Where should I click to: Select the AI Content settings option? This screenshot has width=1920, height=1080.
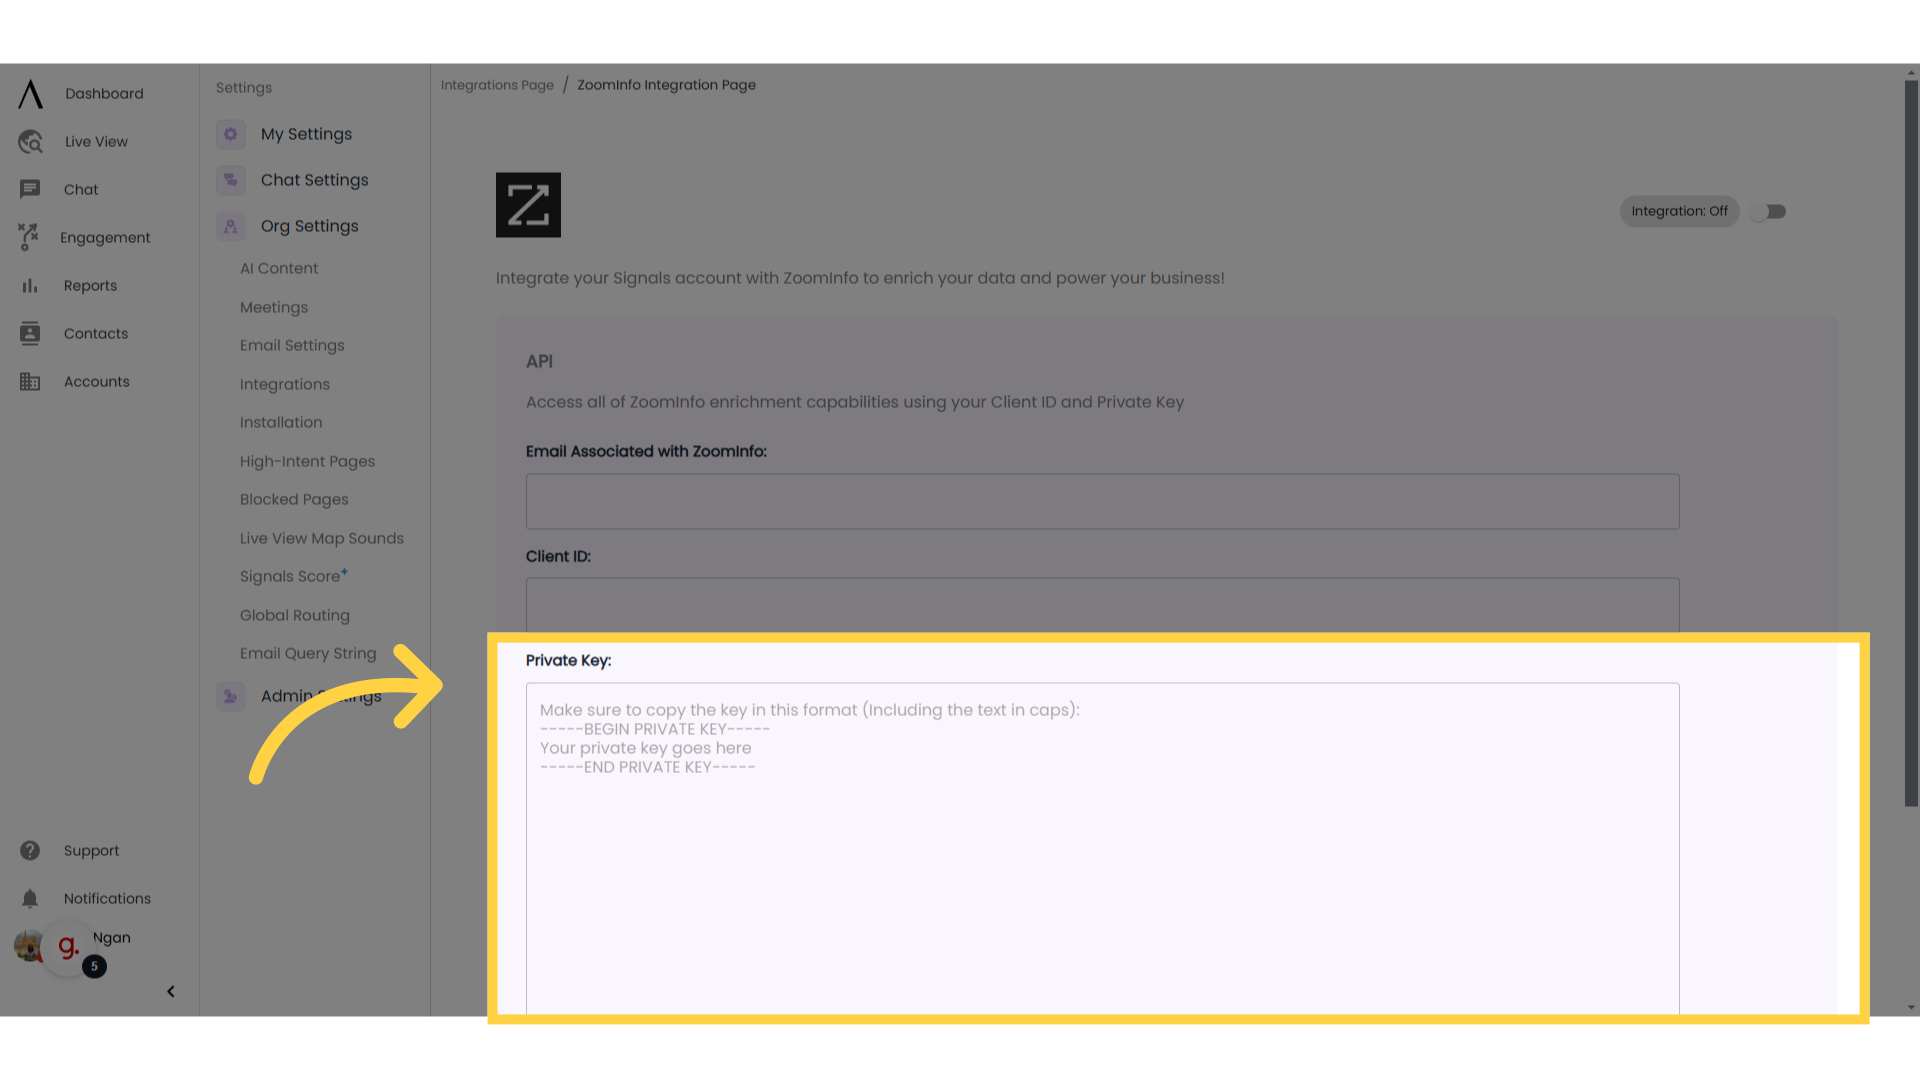(x=278, y=268)
